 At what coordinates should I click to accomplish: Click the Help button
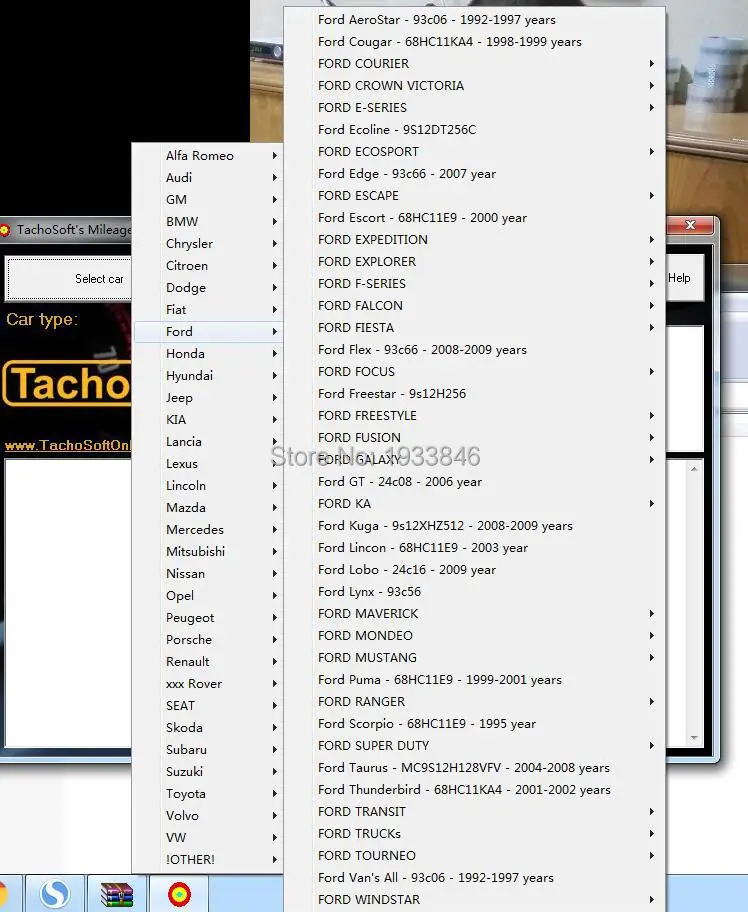tap(679, 278)
